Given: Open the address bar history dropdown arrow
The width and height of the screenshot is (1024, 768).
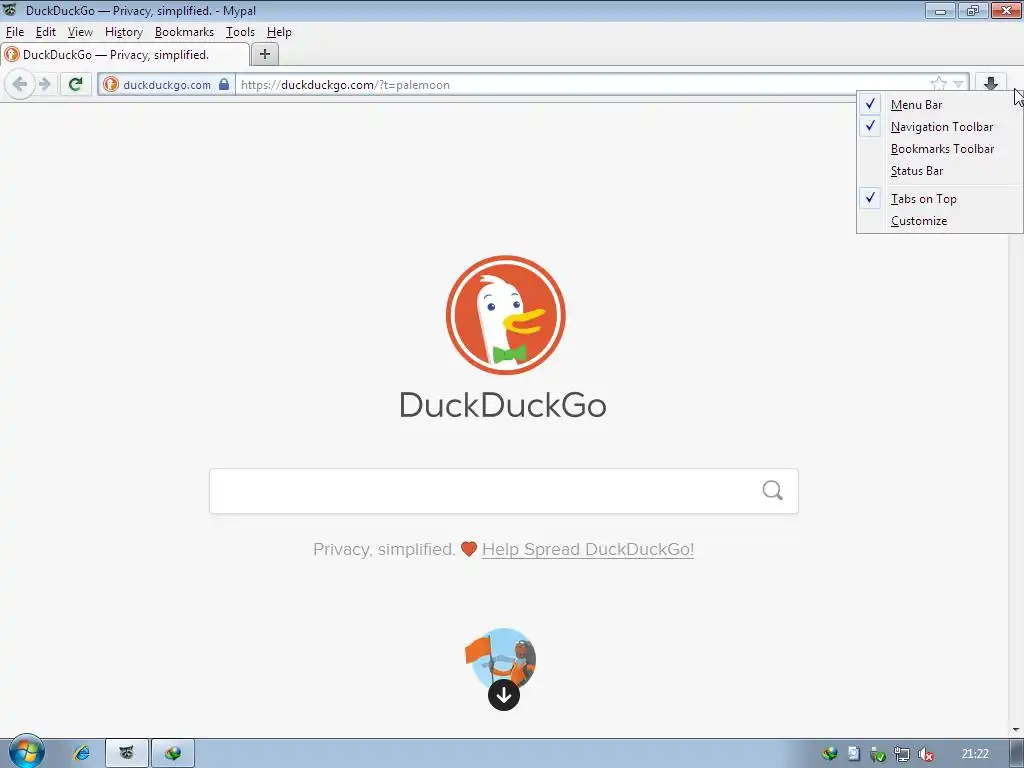Looking at the screenshot, I should pos(958,84).
